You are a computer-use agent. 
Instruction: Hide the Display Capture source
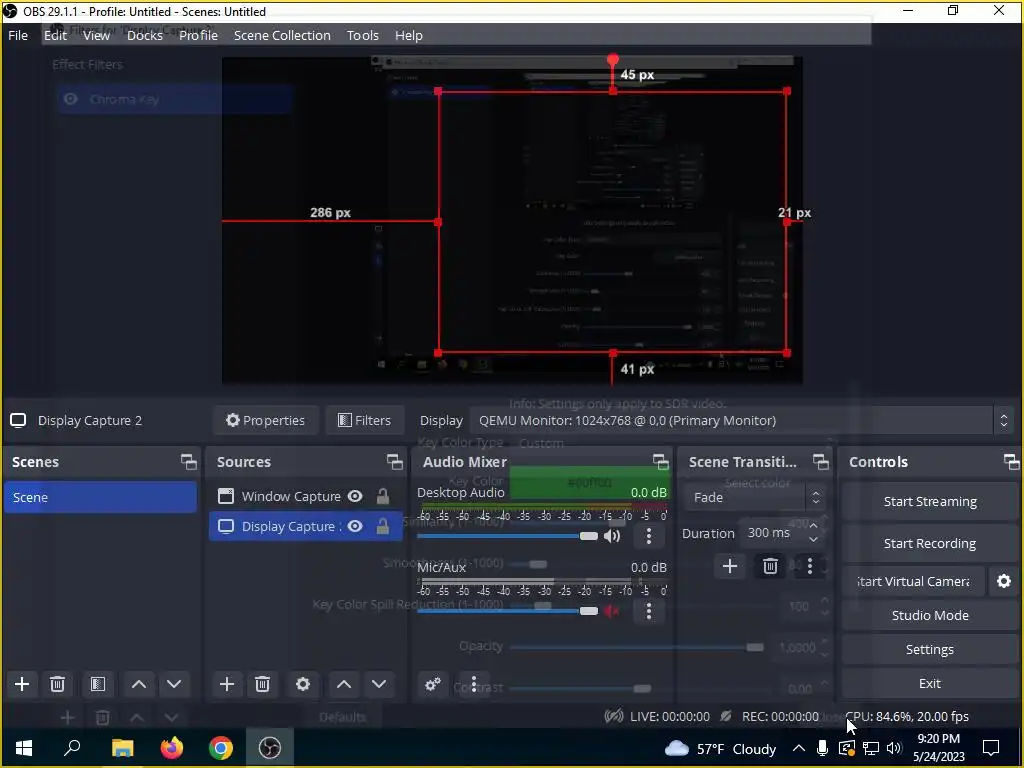355,526
